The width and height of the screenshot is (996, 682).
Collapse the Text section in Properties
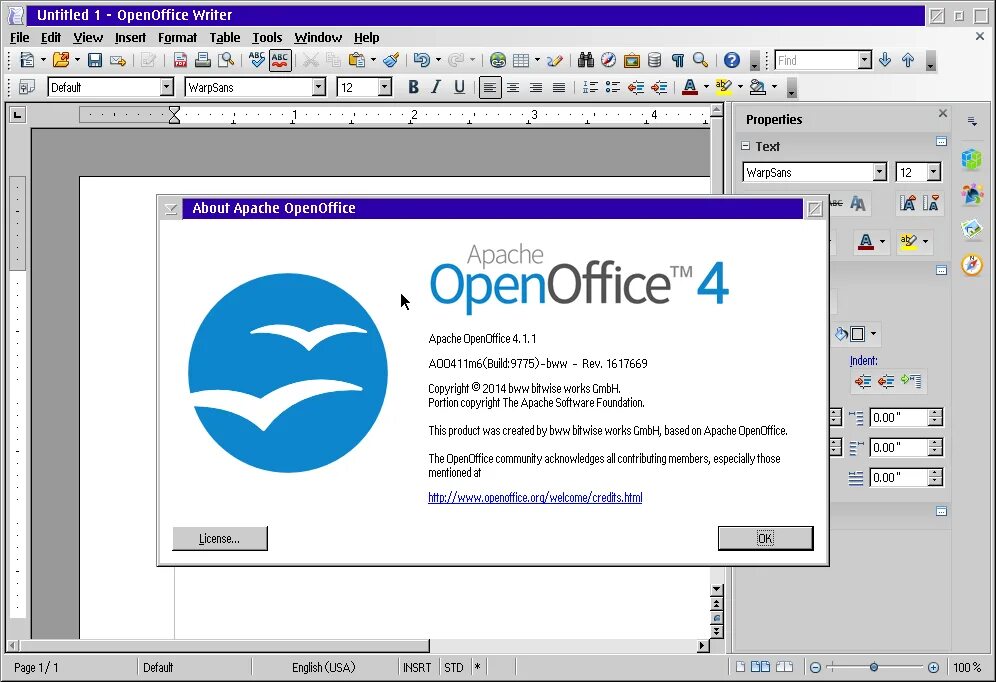[746, 146]
